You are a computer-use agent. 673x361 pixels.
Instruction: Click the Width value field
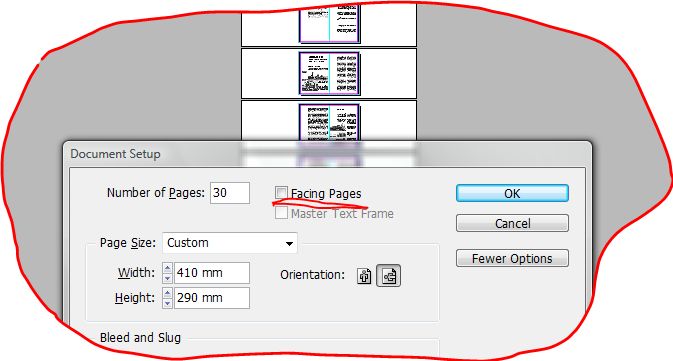(212, 273)
